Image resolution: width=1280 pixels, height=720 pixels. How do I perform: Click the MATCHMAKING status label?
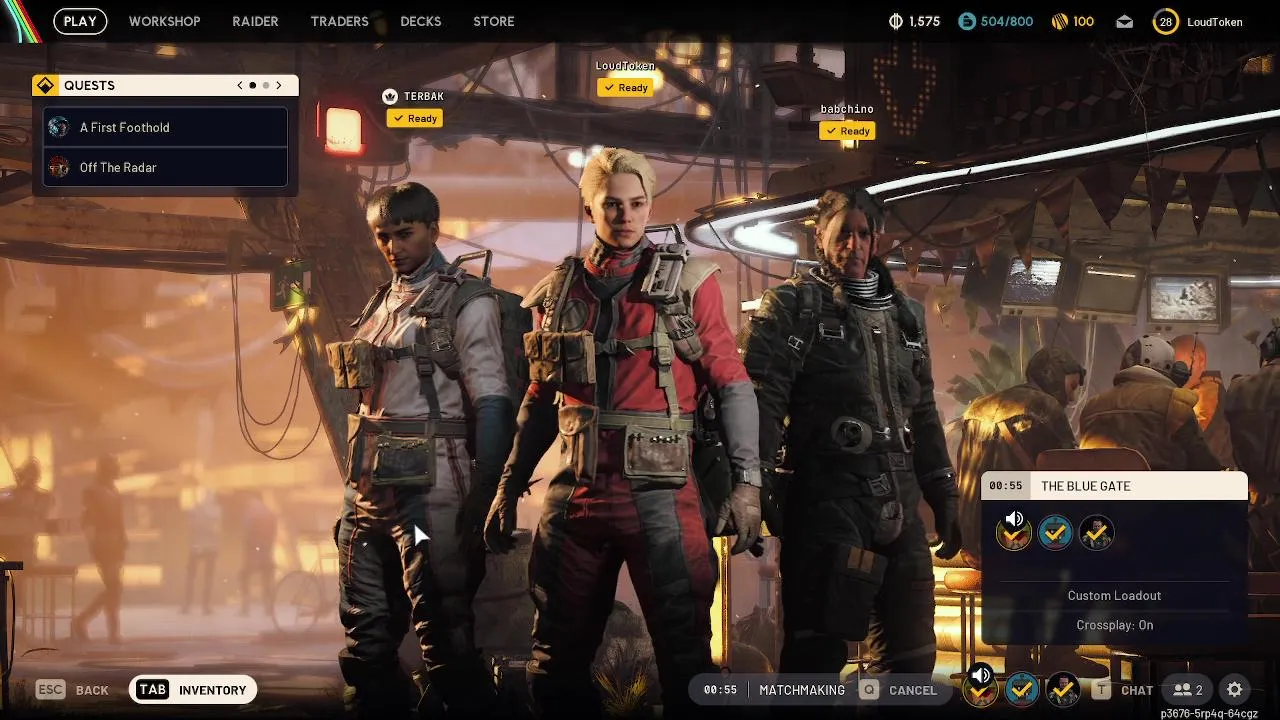pos(802,690)
